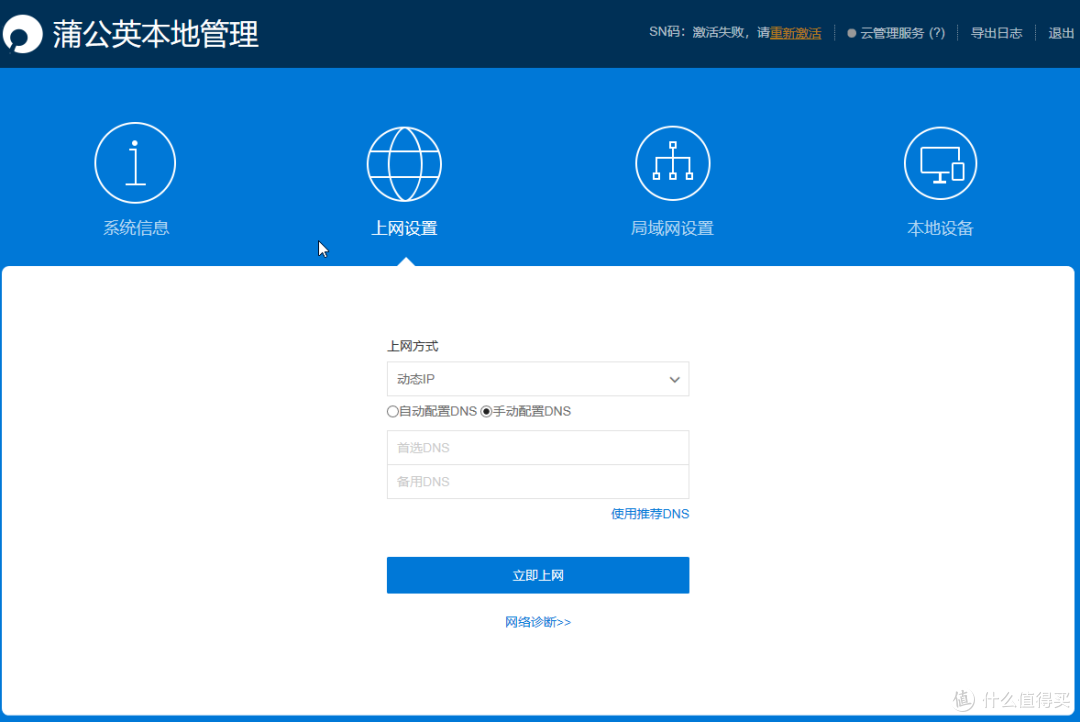This screenshot has width=1080, height=722.
Task: Open the 本地设备 monitor icon
Action: (x=940, y=163)
